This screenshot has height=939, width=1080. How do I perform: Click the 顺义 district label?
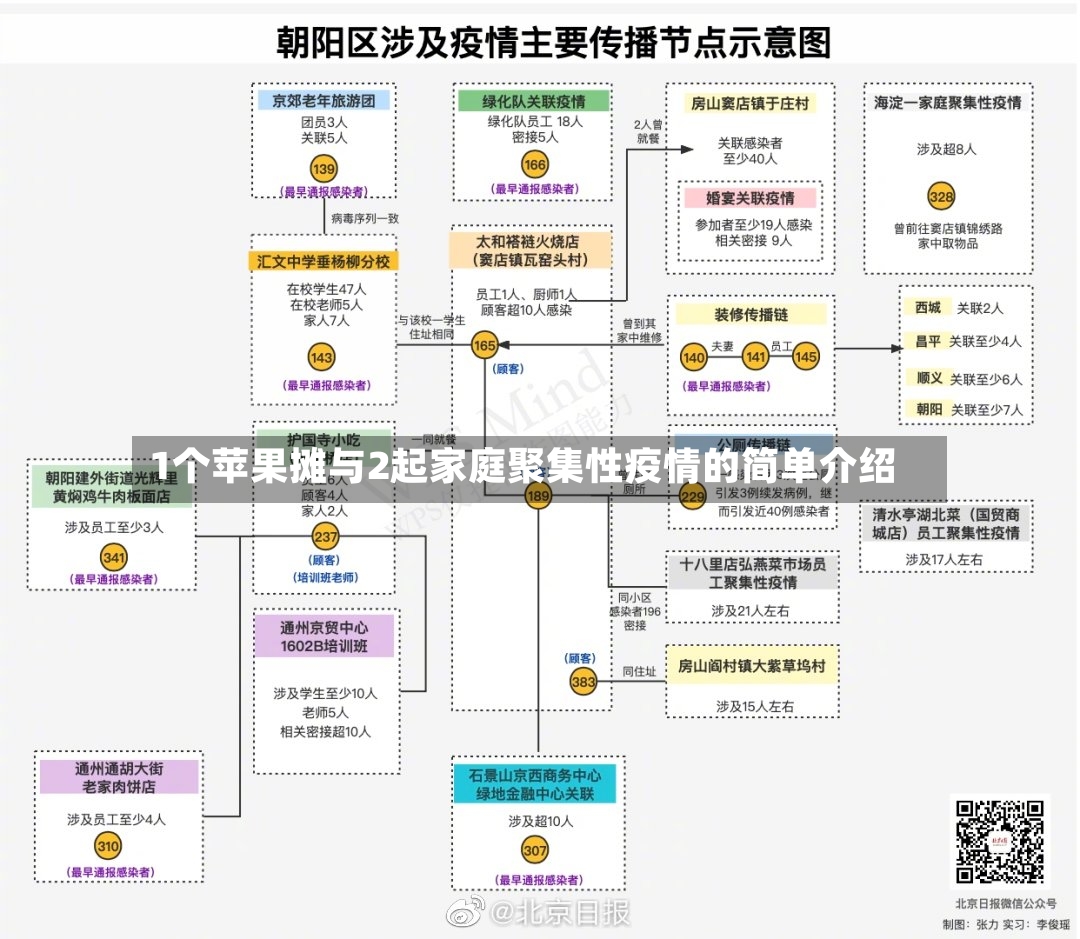point(928,378)
